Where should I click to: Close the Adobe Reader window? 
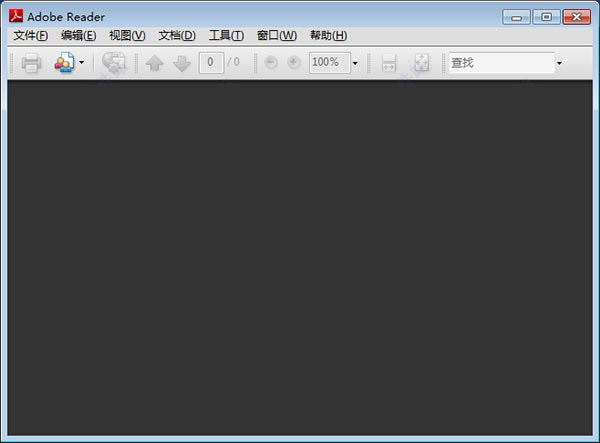coord(577,17)
